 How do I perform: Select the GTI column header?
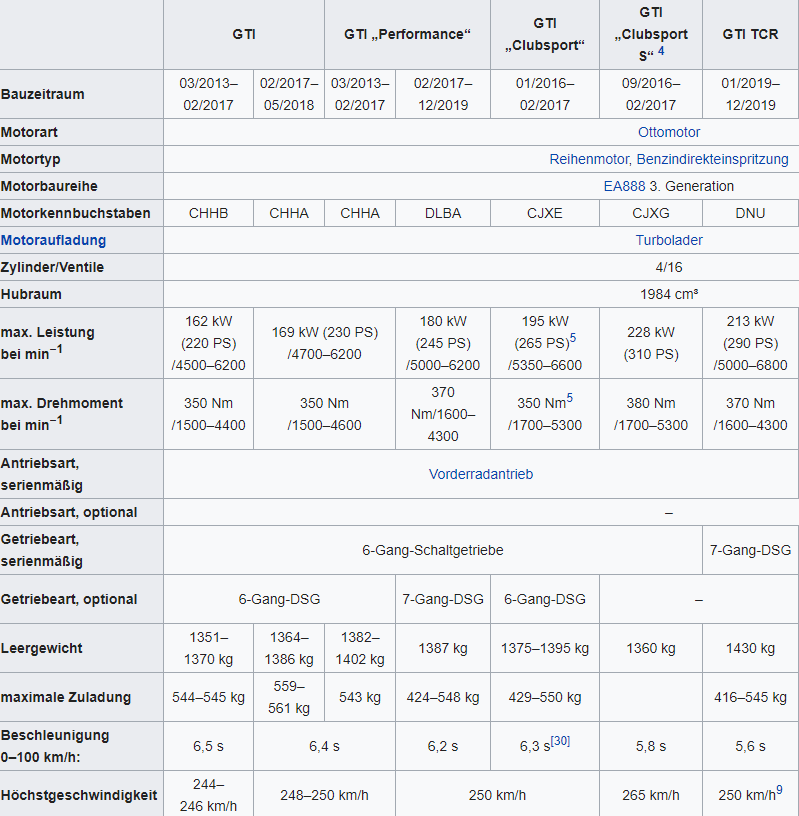[x=244, y=34]
